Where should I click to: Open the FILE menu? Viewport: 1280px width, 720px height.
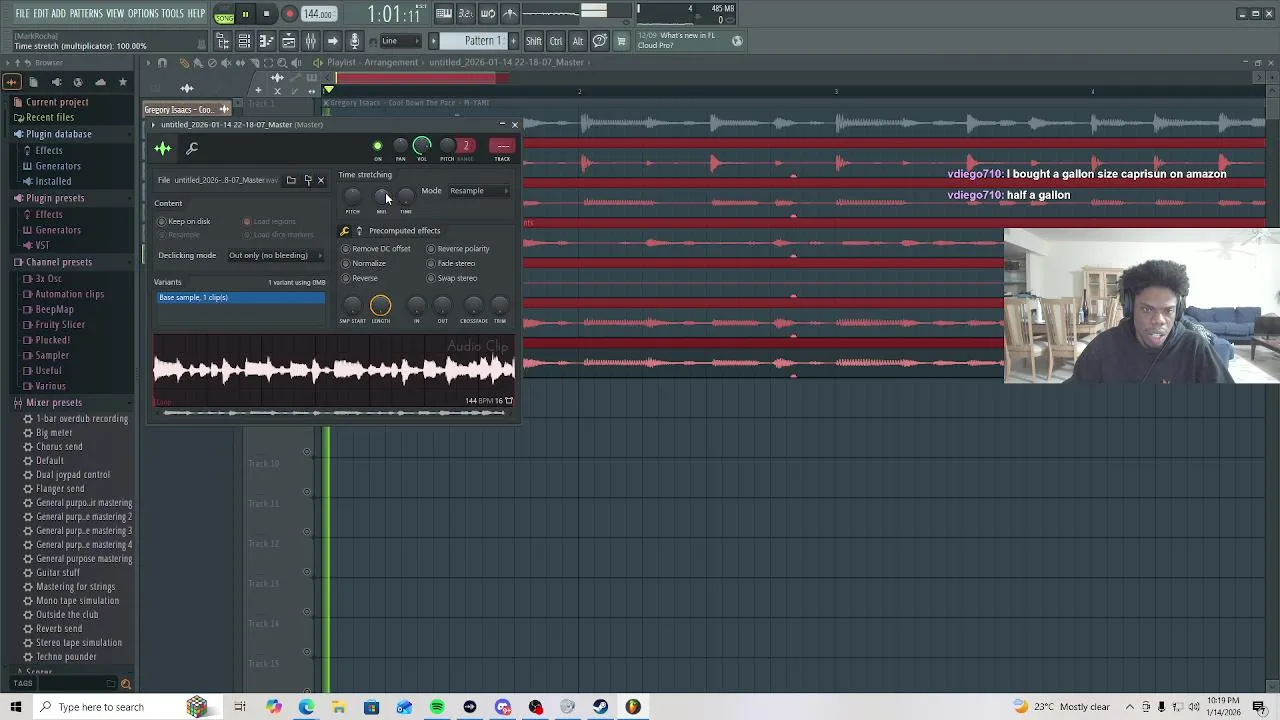[x=22, y=14]
